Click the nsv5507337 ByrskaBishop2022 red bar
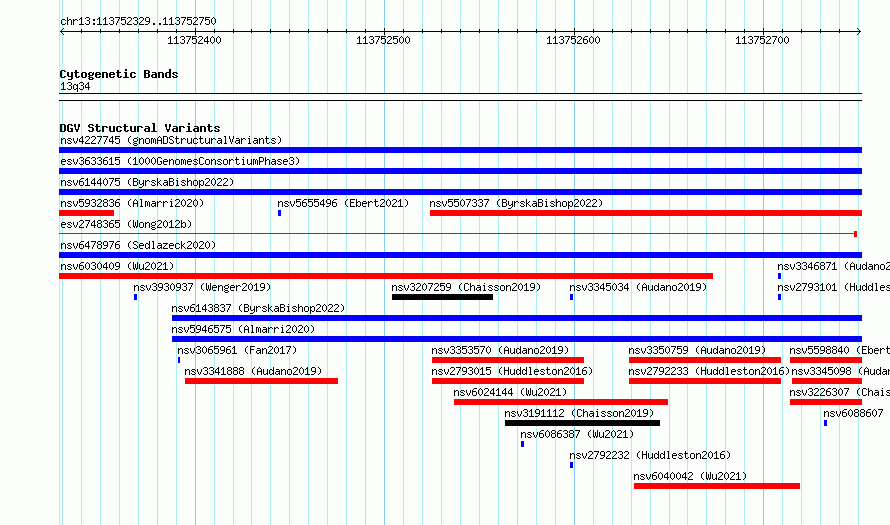 coord(646,213)
